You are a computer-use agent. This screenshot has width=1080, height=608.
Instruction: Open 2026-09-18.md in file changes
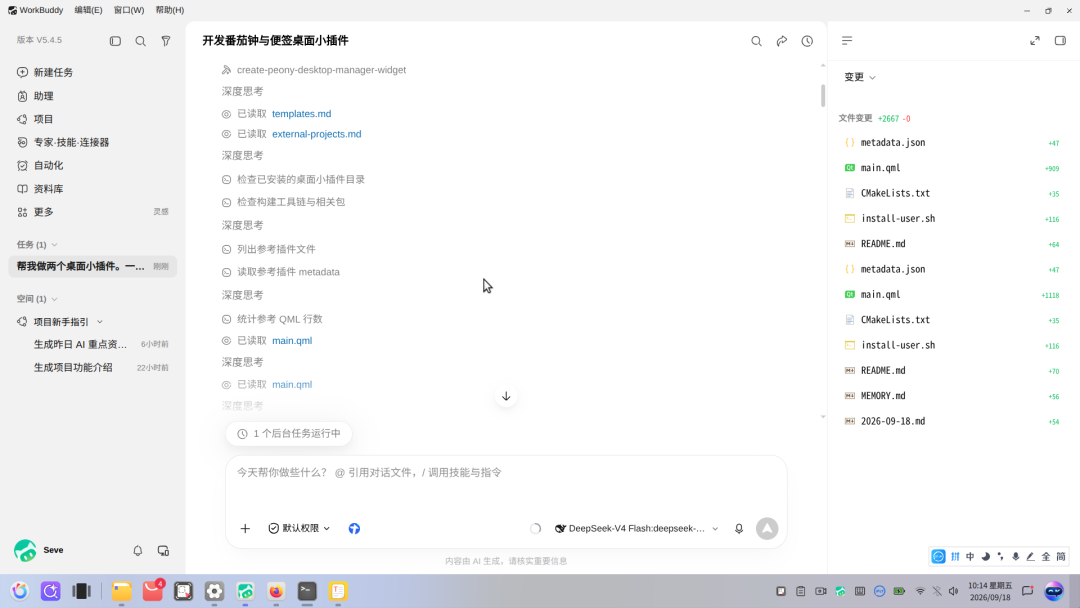952,421
